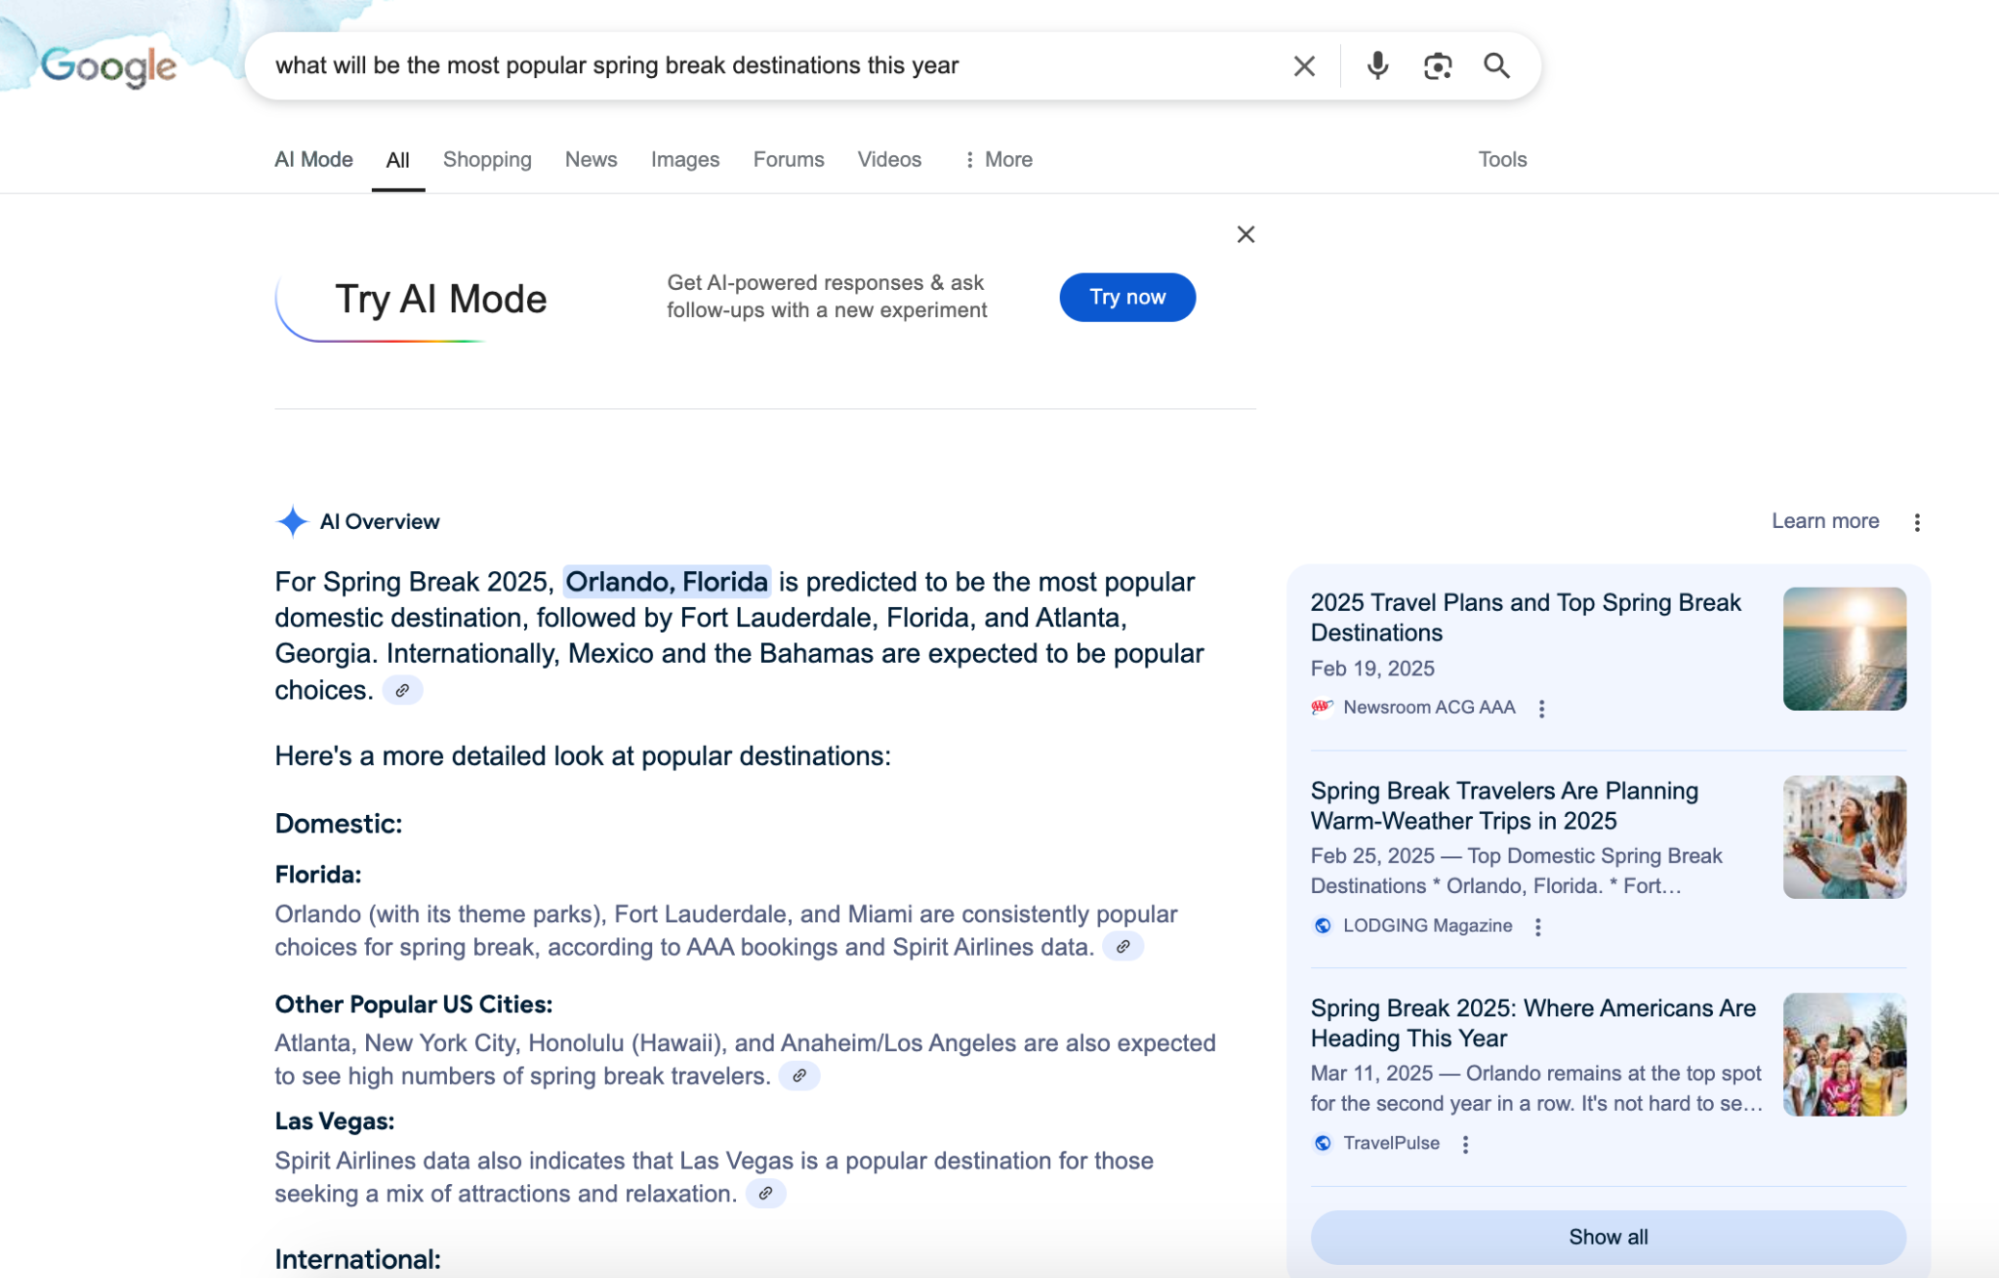This screenshot has height=1278, width=1999.
Task: Click the Try now button
Action: click(x=1127, y=297)
